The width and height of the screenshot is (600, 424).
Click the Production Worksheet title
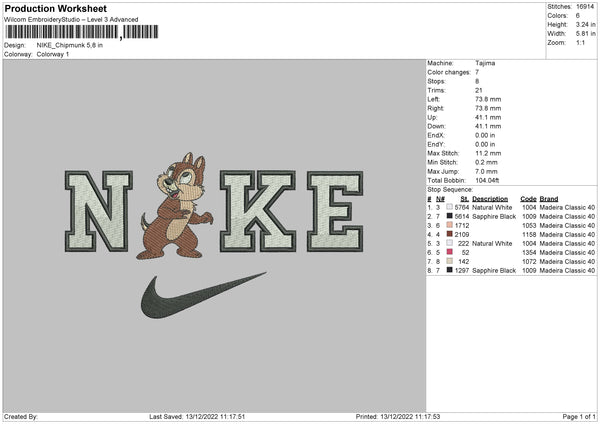pos(55,8)
